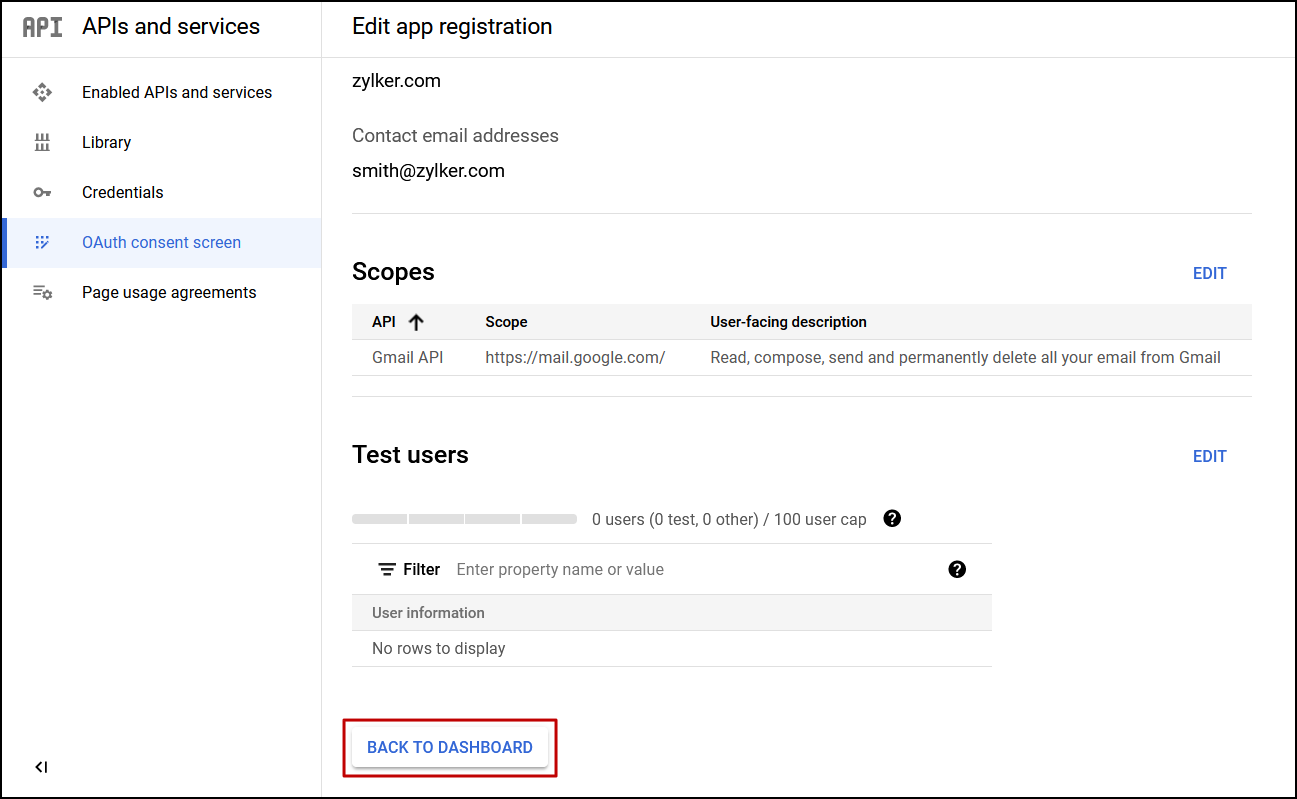Open the Library section from the sidebar
The width and height of the screenshot is (1297, 799).
click(x=106, y=142)
